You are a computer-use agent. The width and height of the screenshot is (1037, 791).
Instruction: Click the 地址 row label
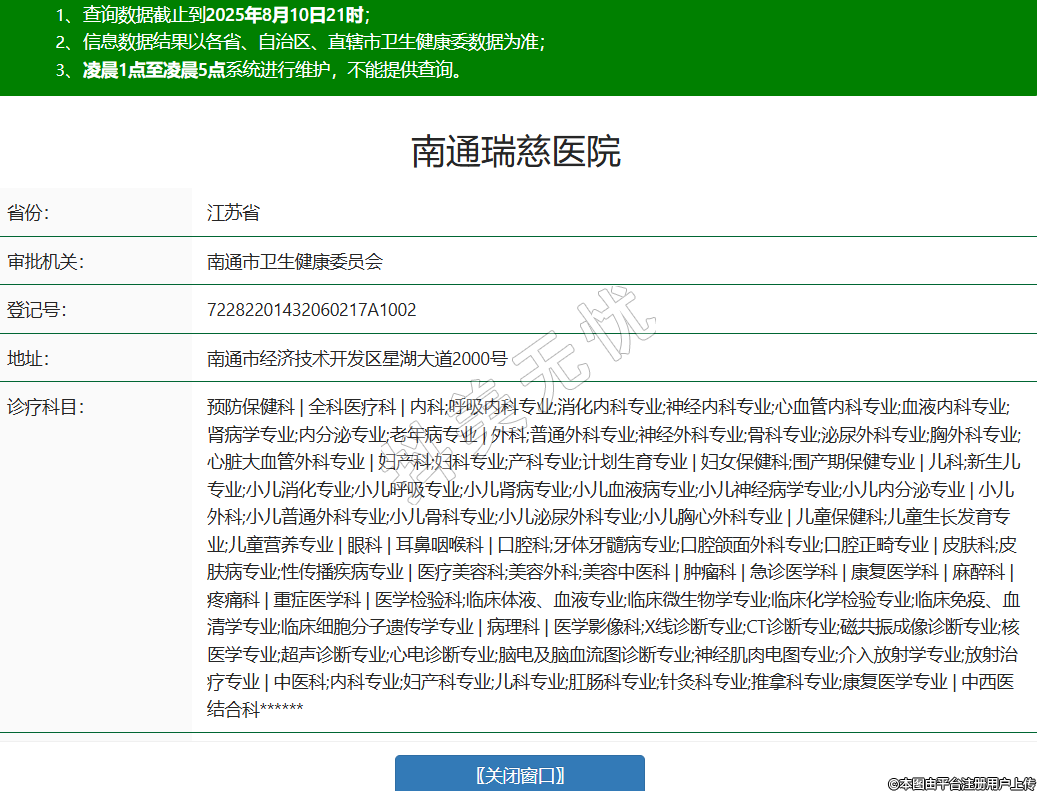pyautogui.click(x=28, y=358)
